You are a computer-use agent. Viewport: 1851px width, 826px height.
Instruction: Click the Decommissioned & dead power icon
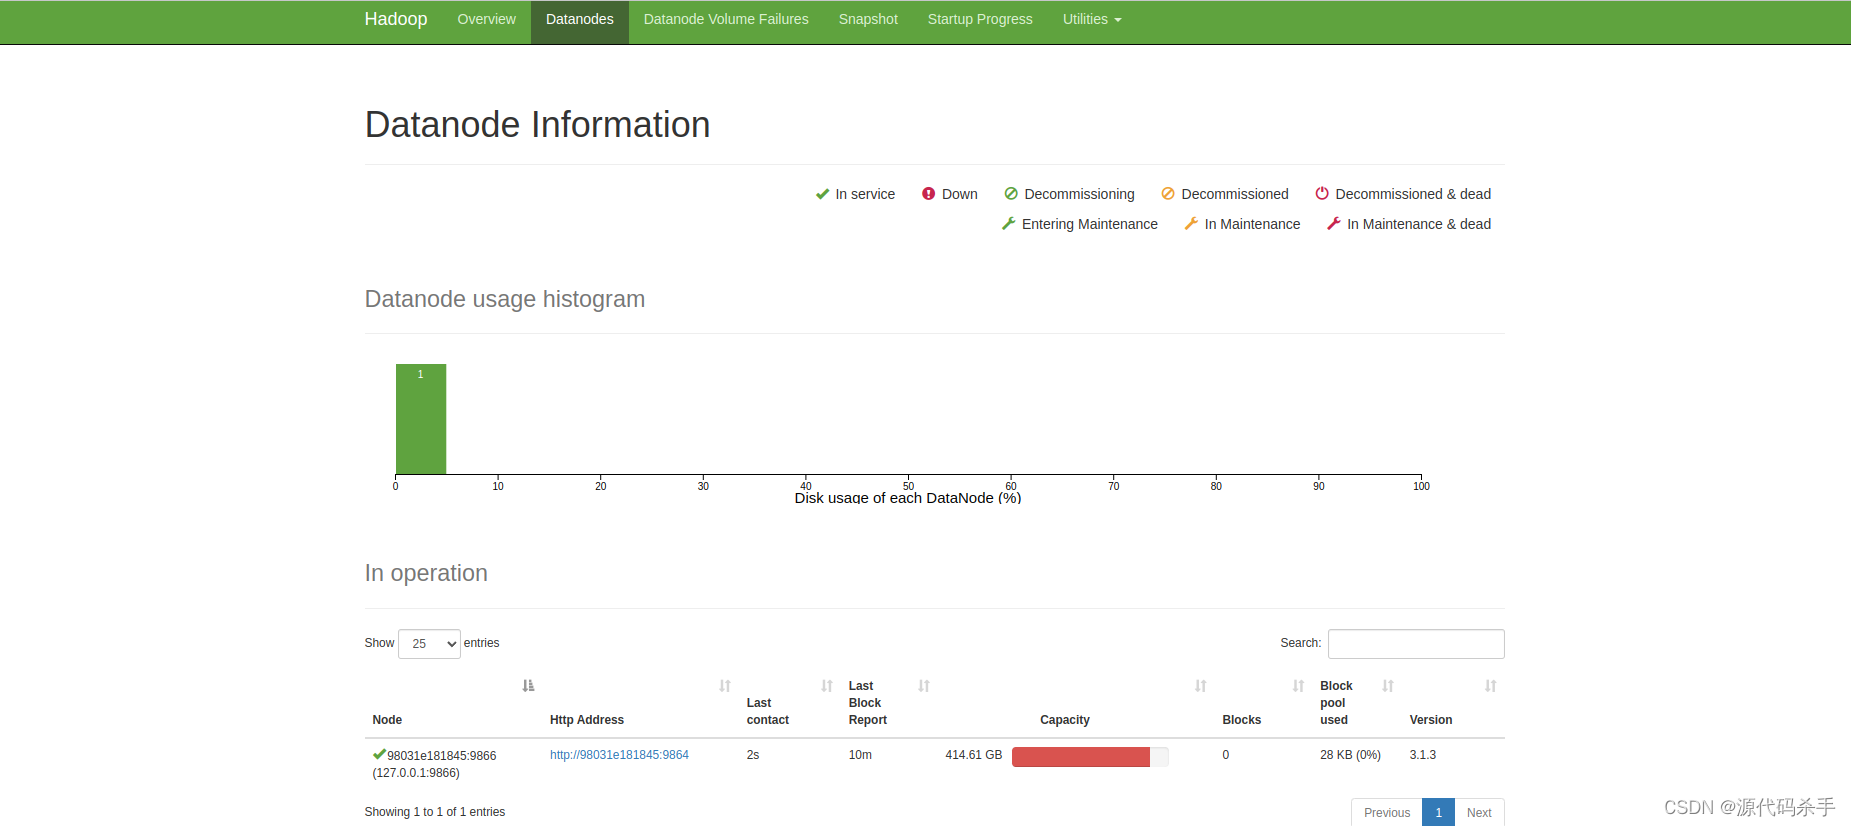click(1322, 194)
